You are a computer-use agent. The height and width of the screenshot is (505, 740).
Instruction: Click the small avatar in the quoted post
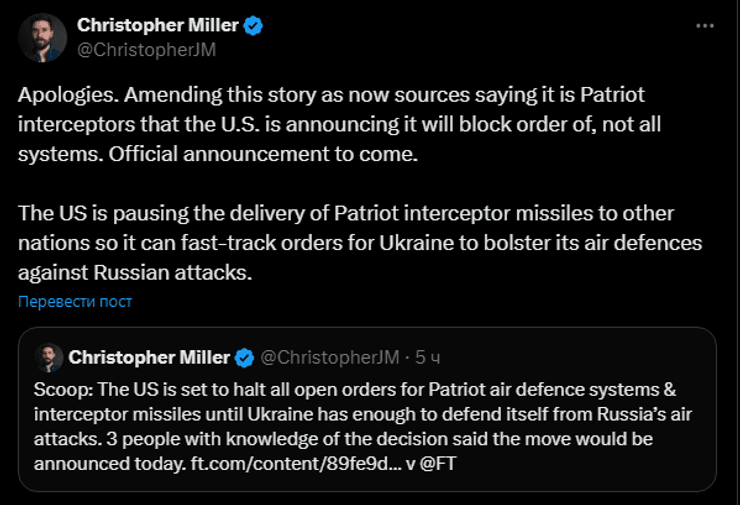[49, 357]
